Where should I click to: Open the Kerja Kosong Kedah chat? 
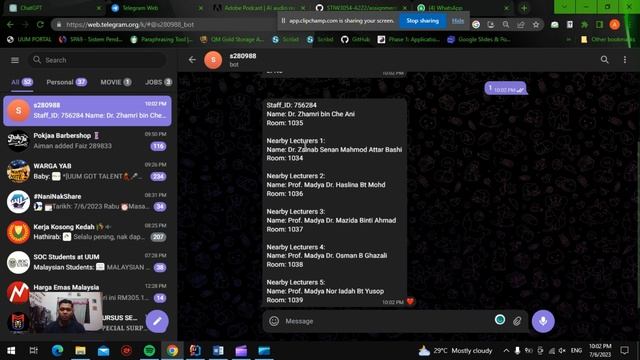pyautogui.click(x=87, y=232)
